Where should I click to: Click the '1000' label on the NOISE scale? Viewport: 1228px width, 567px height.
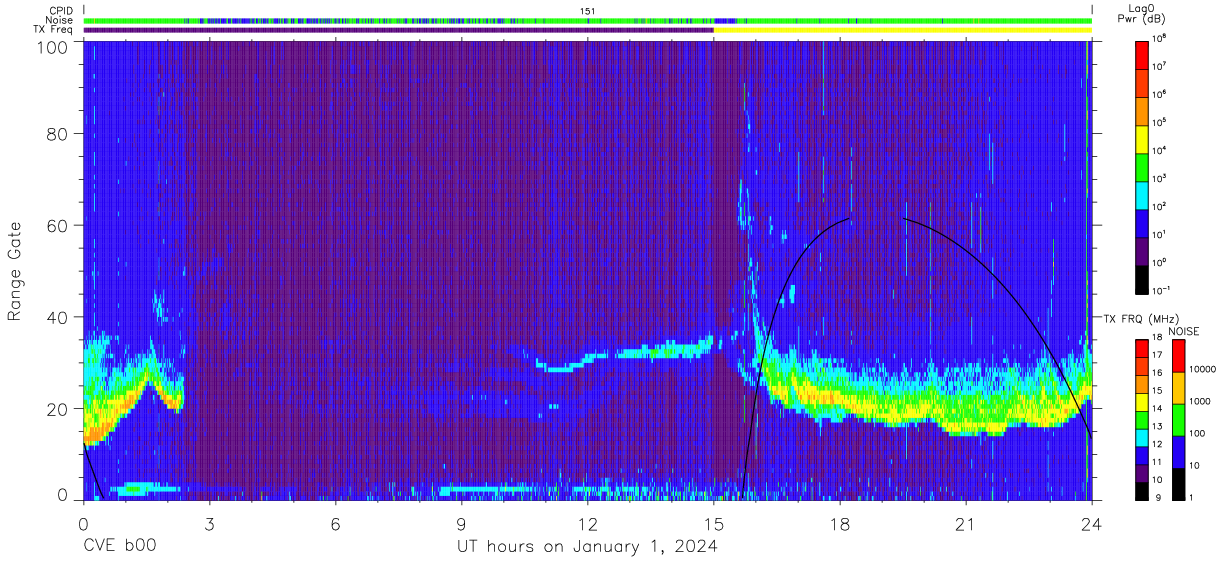click(1202, 403)
